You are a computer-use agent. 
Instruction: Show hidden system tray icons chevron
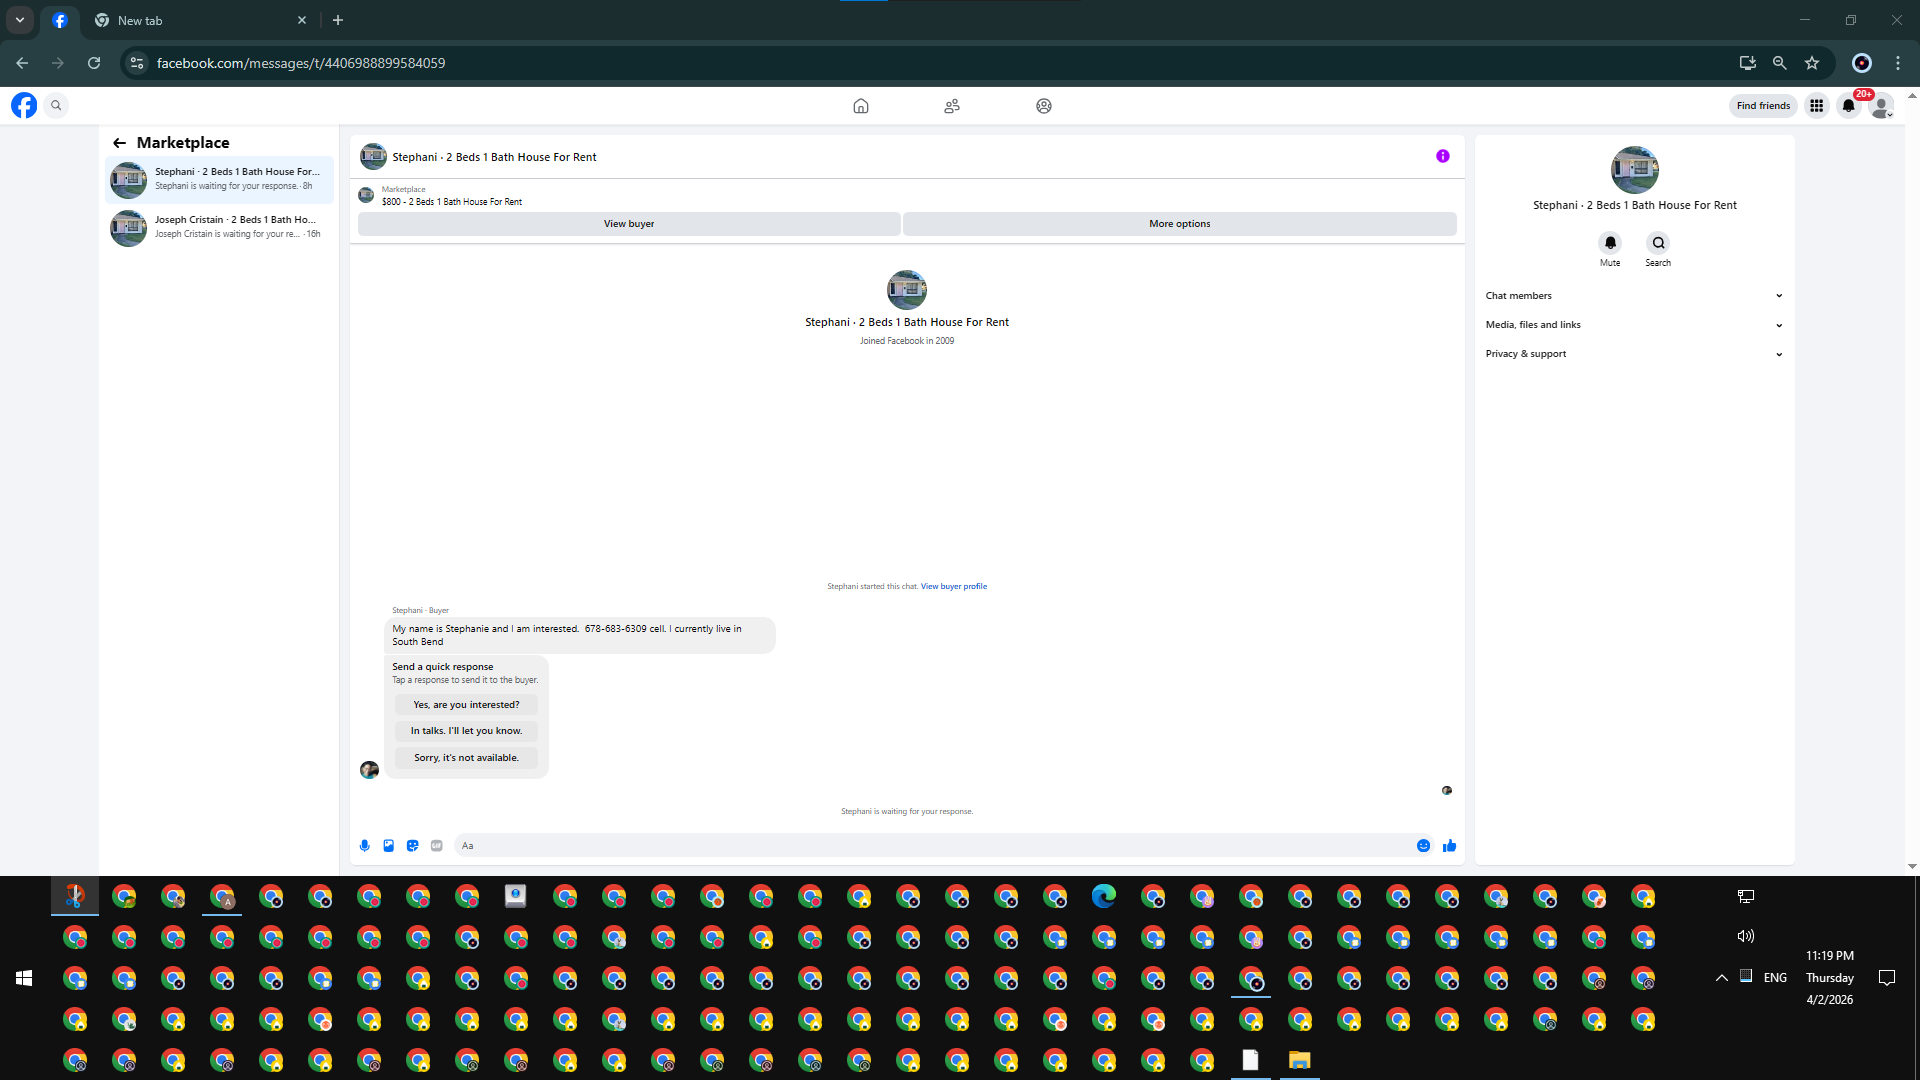pos(1721,978)
